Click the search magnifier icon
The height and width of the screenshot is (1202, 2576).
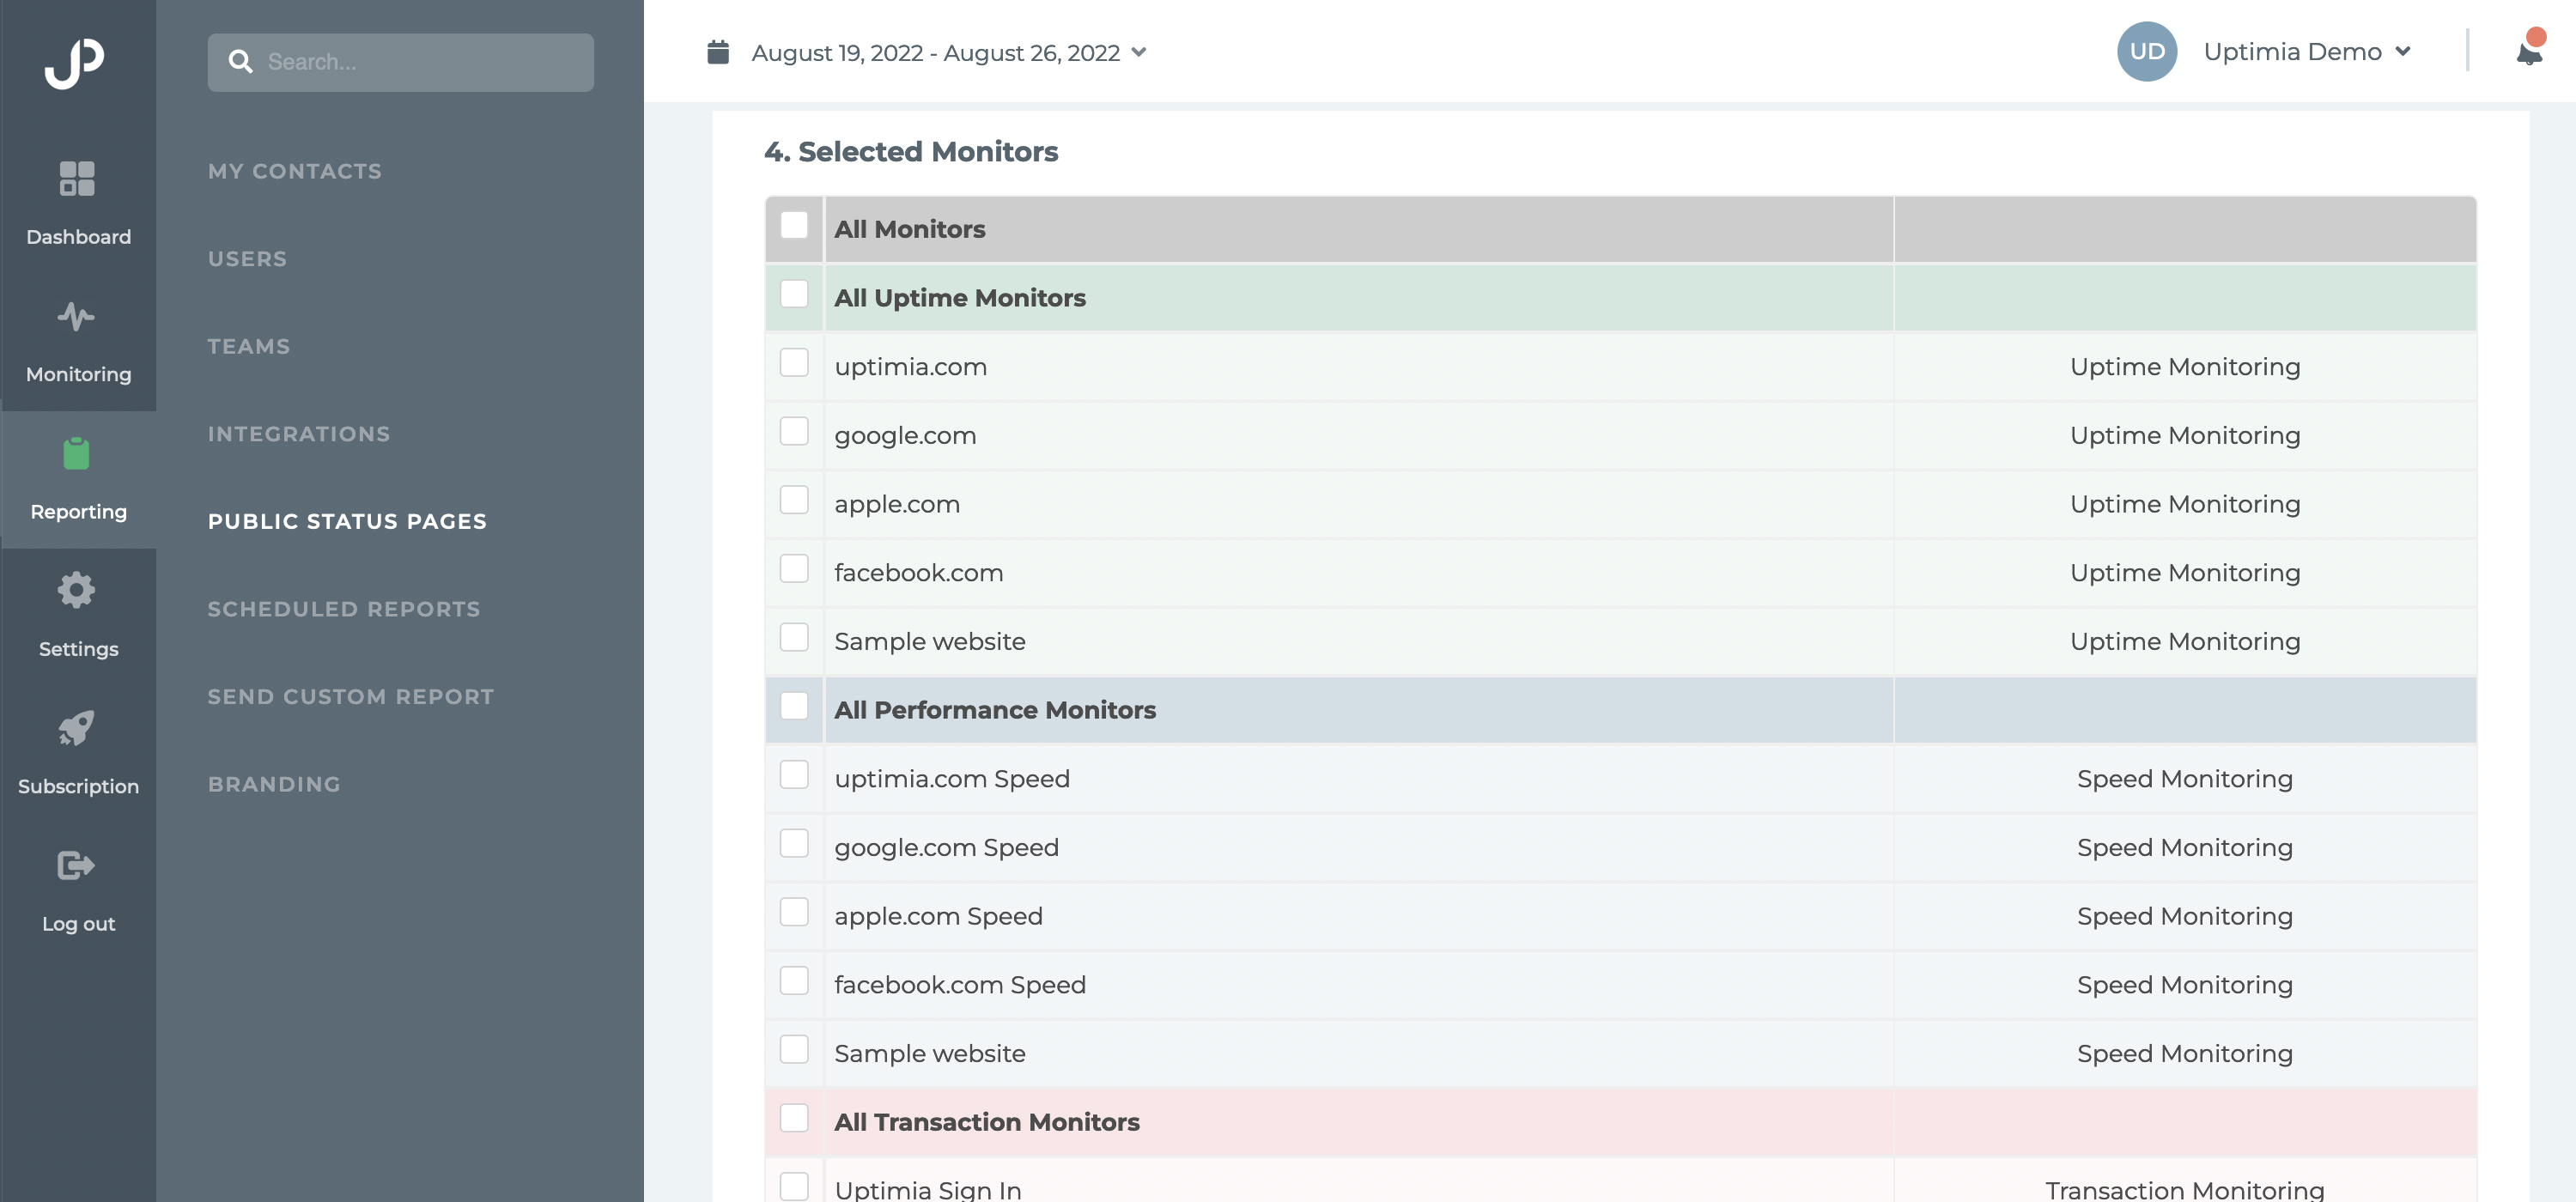[240, 62]
